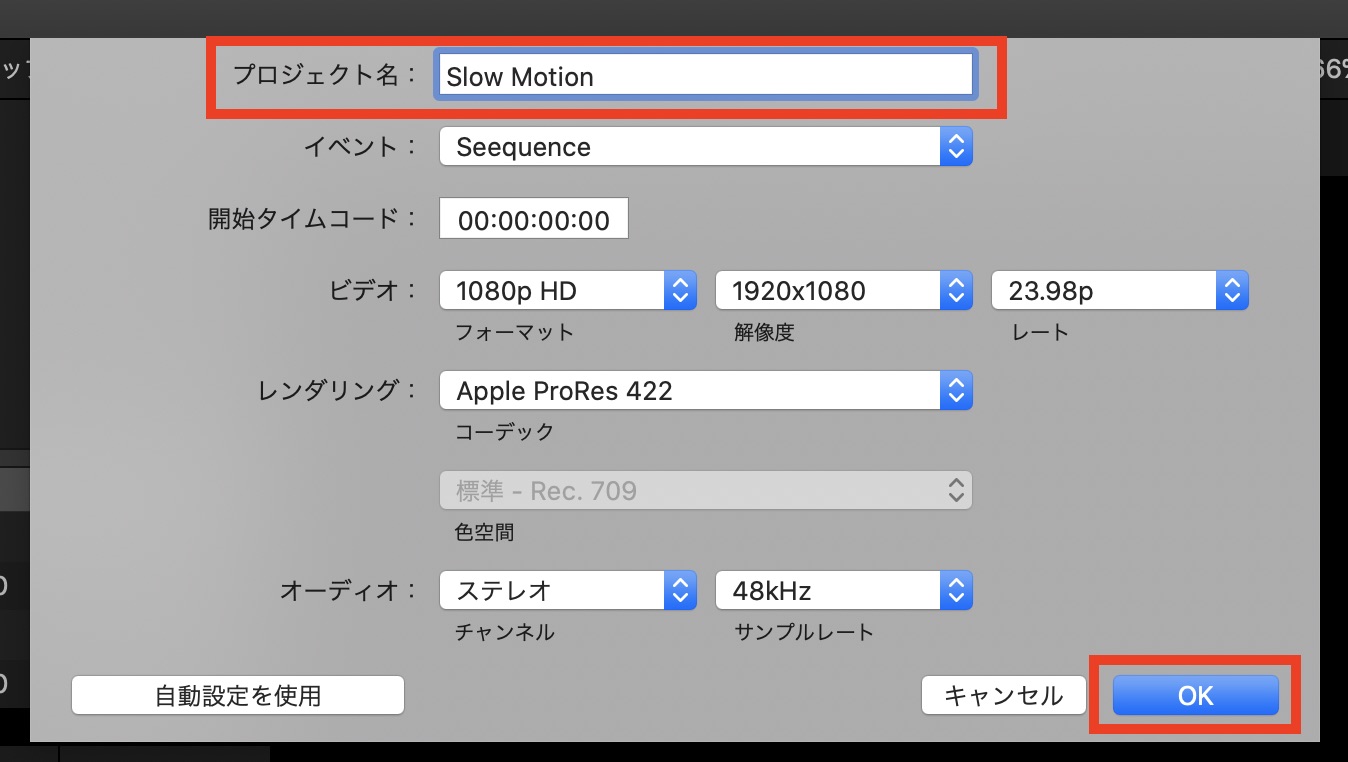Open the ステレオ audio channel dropdown
The image size is (1348, 762).
(x=553, y=590)
